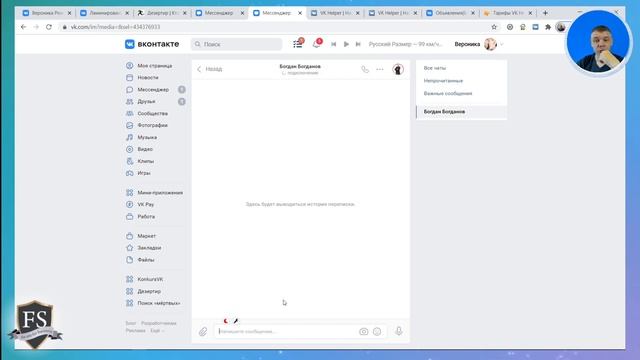Click Богдан Богданов name in chat header
Viewport: 640px width, 360px height.
(300, 66)
